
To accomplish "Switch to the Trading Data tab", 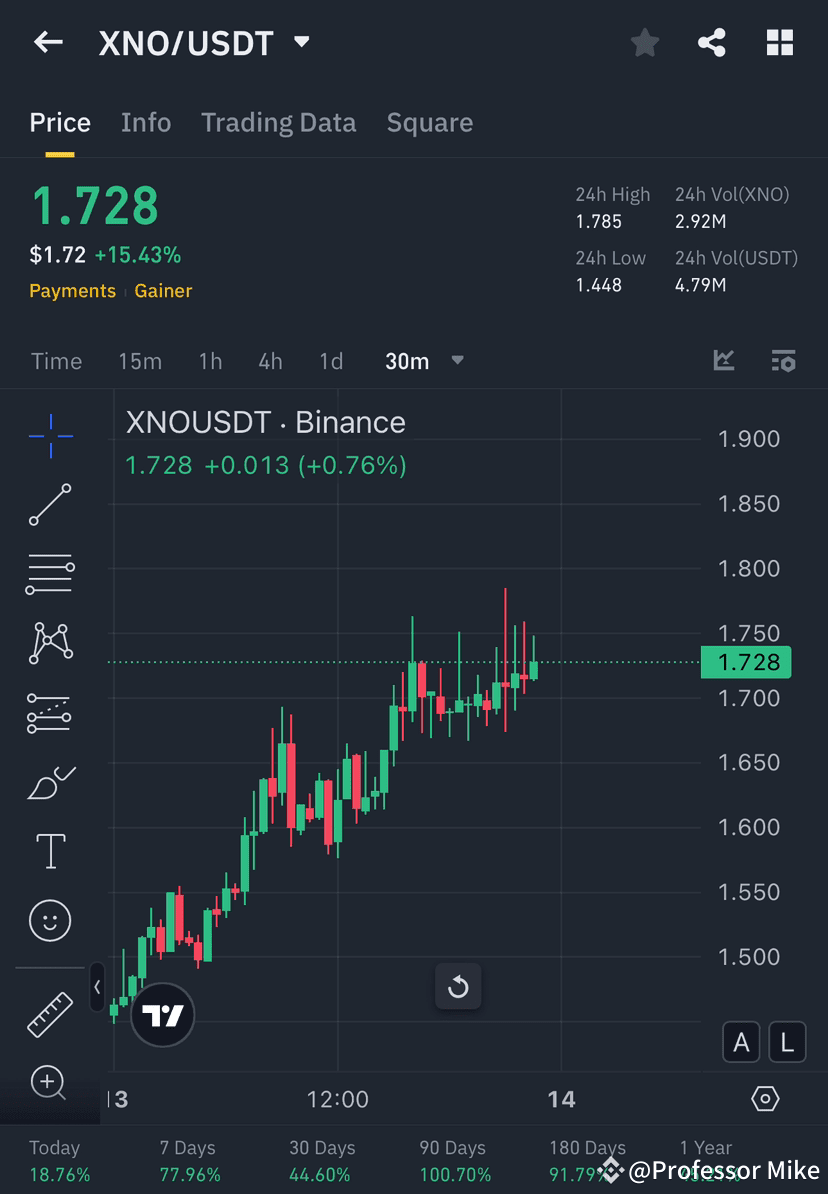I will pos(279,122).
